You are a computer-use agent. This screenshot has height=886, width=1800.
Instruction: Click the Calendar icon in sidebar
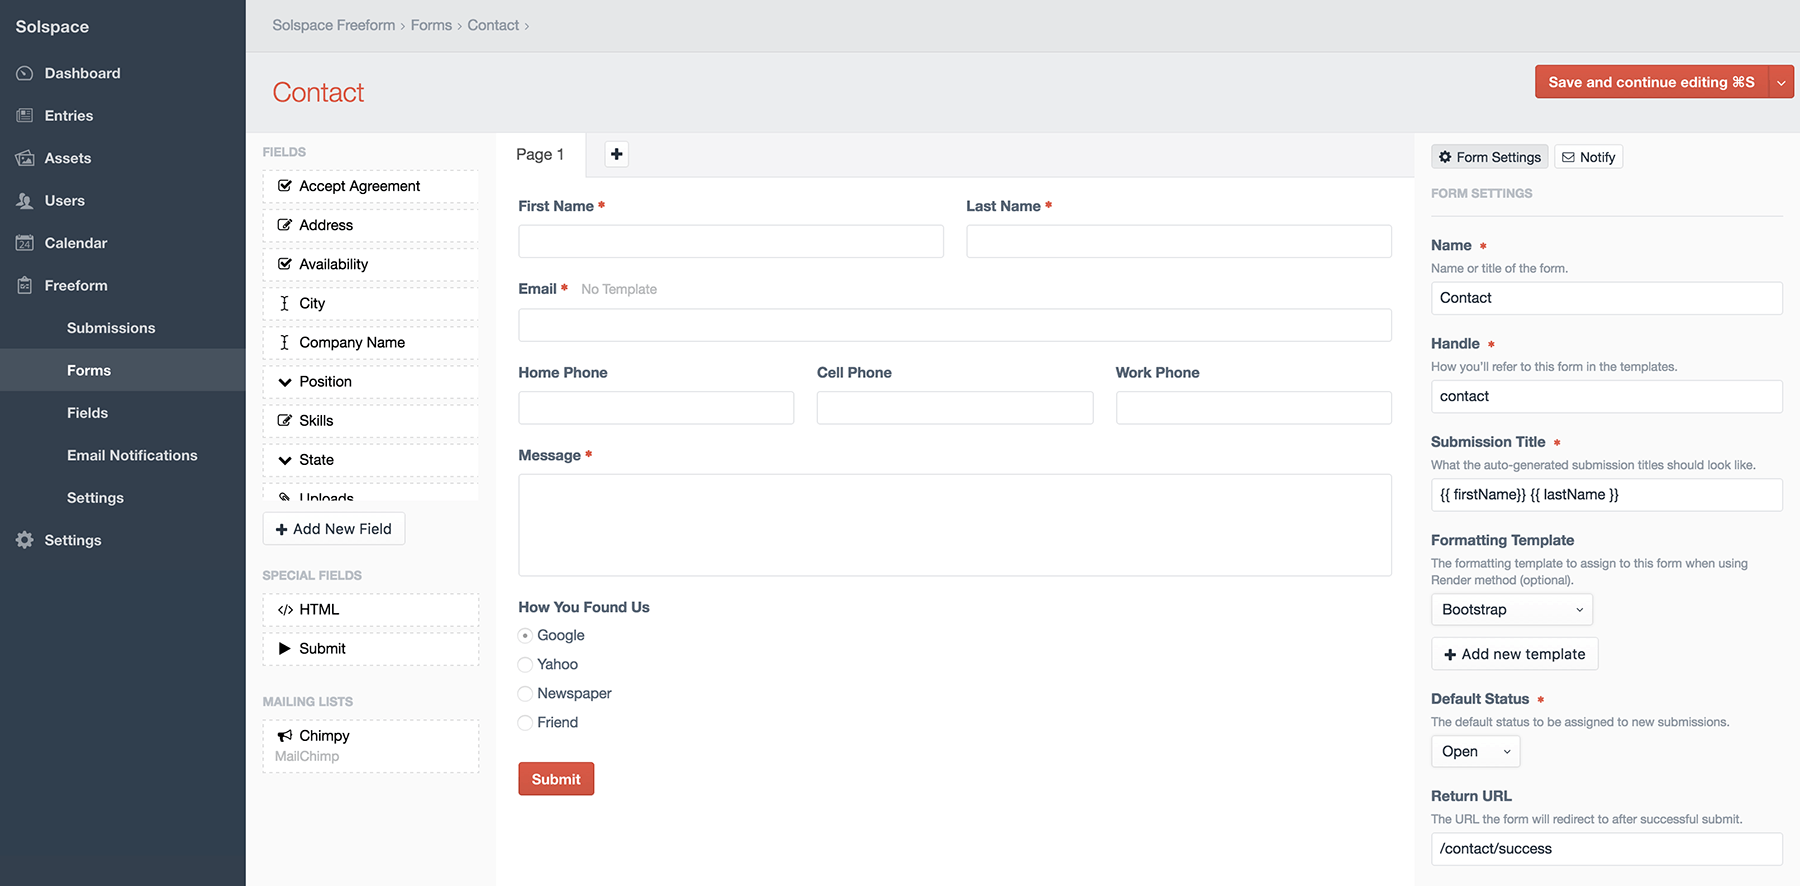coord(25,243)
